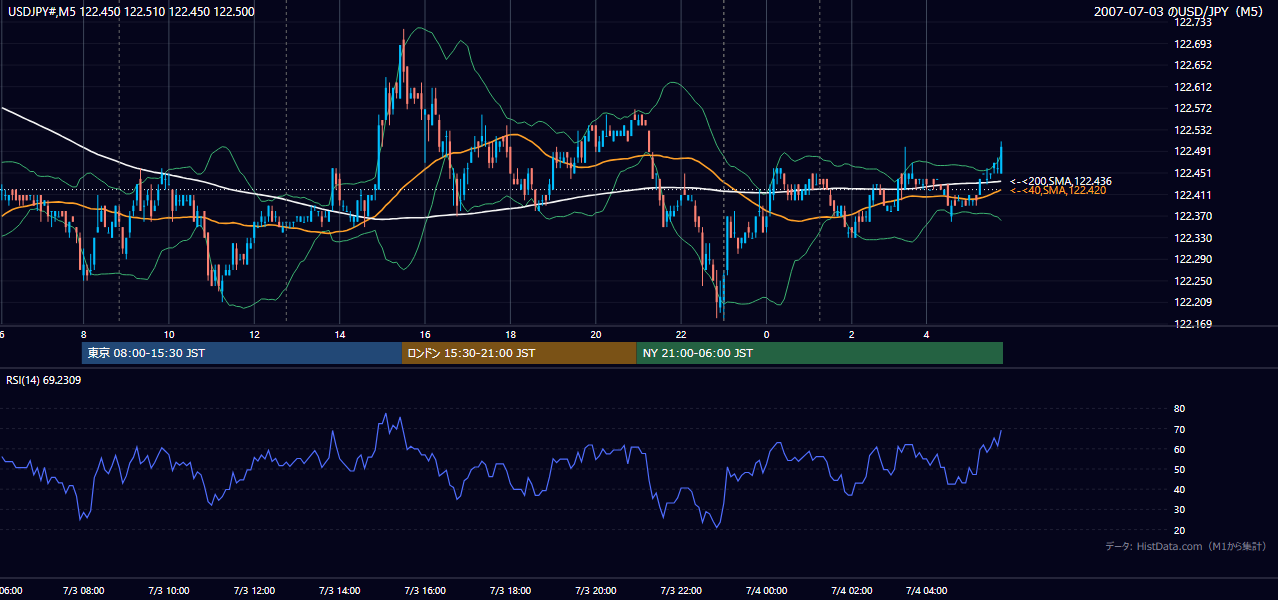Viewport: 1278px width, 600px height.
Task: Click price axis value 122.652
Action: pos(1194,66)
